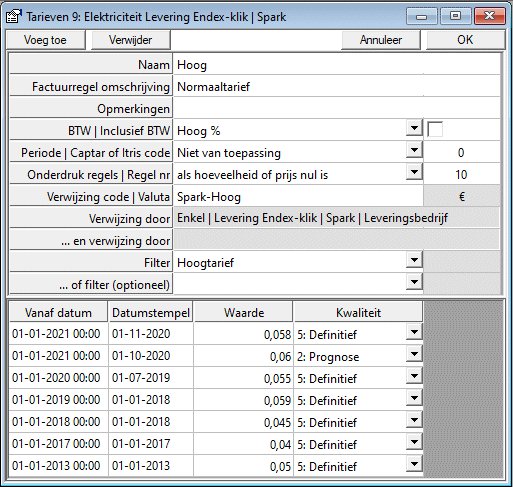Click the Factuurregel omschrijving field 'Normaaltarief'
Screen dimensions: 513x487
337,87
